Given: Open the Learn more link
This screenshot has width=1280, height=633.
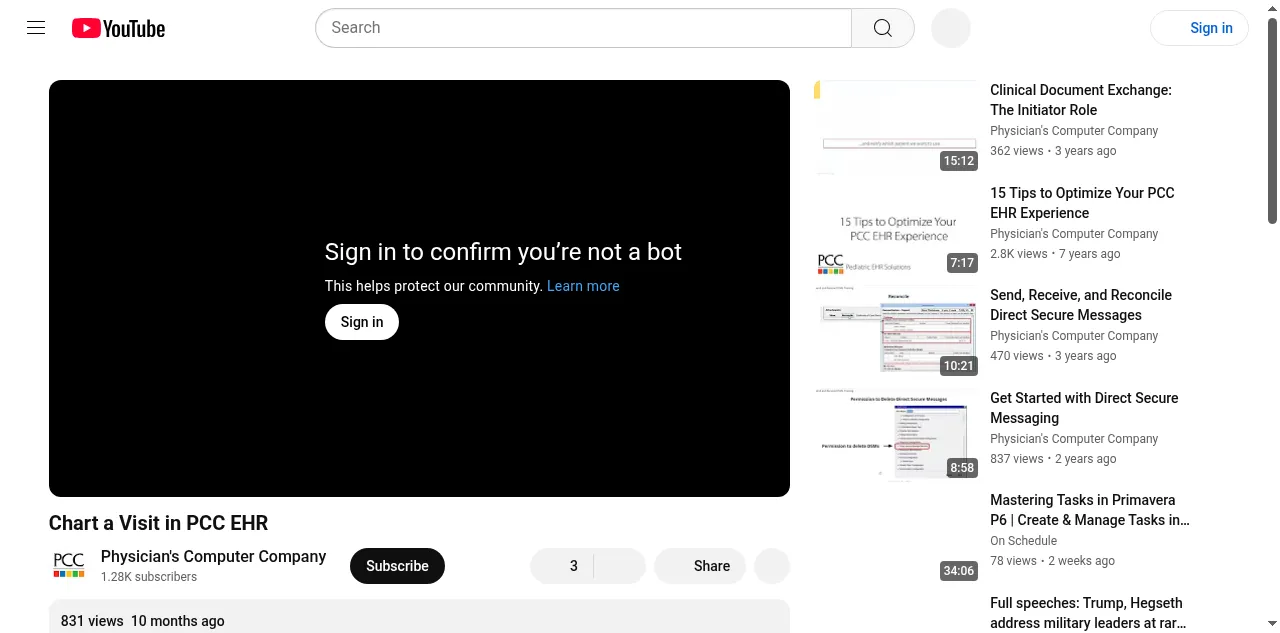Looking at the screenshot, I should click(583, 286).
